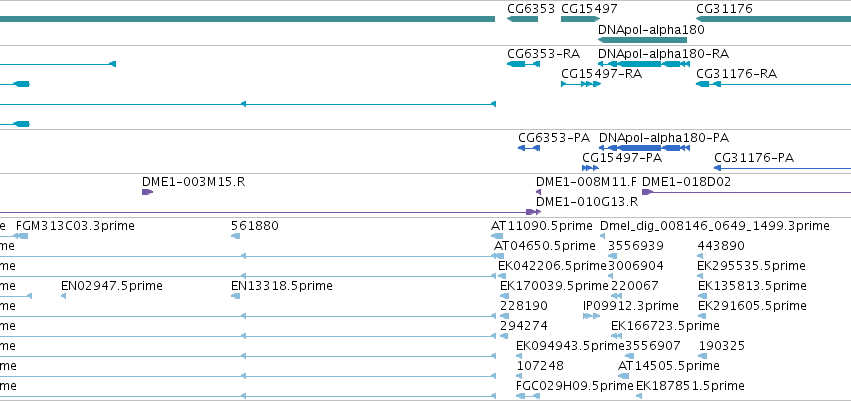Click the DNApol-alpha180-PA coding feature
The height and width of the screenshot is (401, 851).
pyautogui.click(x=644, y=148)
